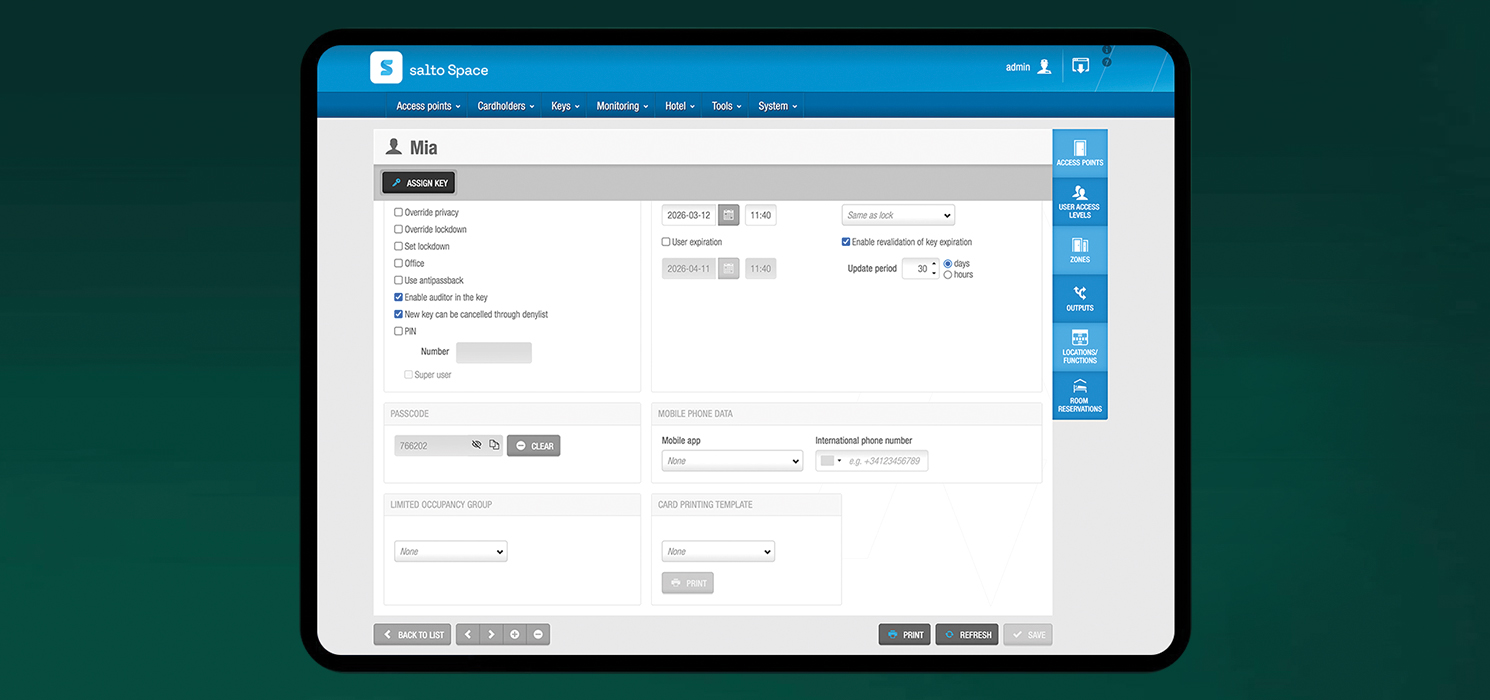Click the PIN Number input field
This screenshot has height=700, width=1490.
click(494, 352)
